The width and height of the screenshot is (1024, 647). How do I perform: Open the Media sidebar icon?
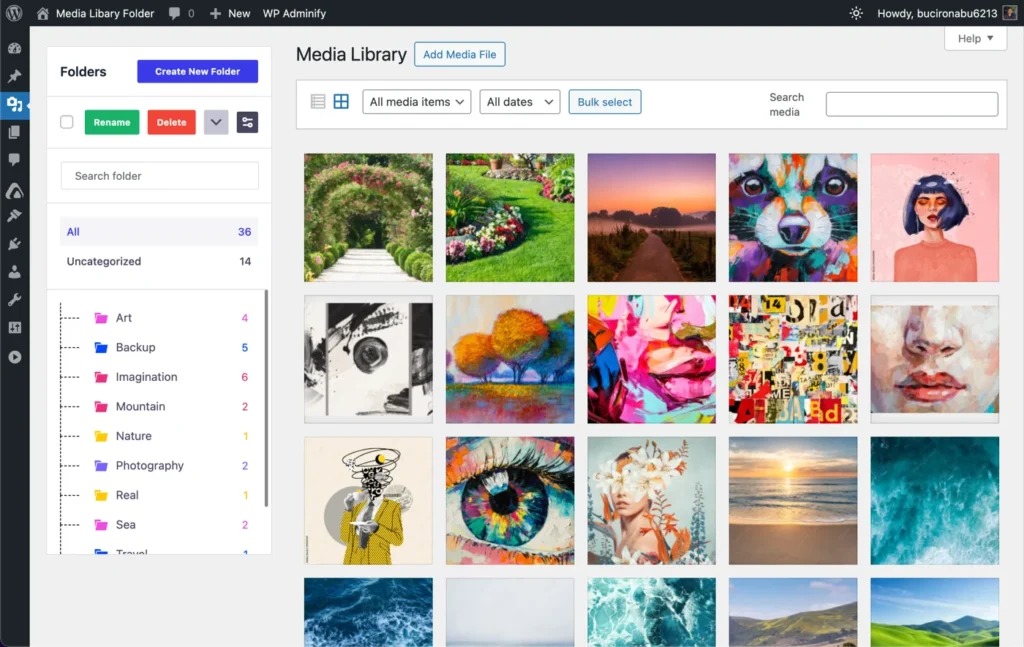pyautogui.click(x=14, y=104)
